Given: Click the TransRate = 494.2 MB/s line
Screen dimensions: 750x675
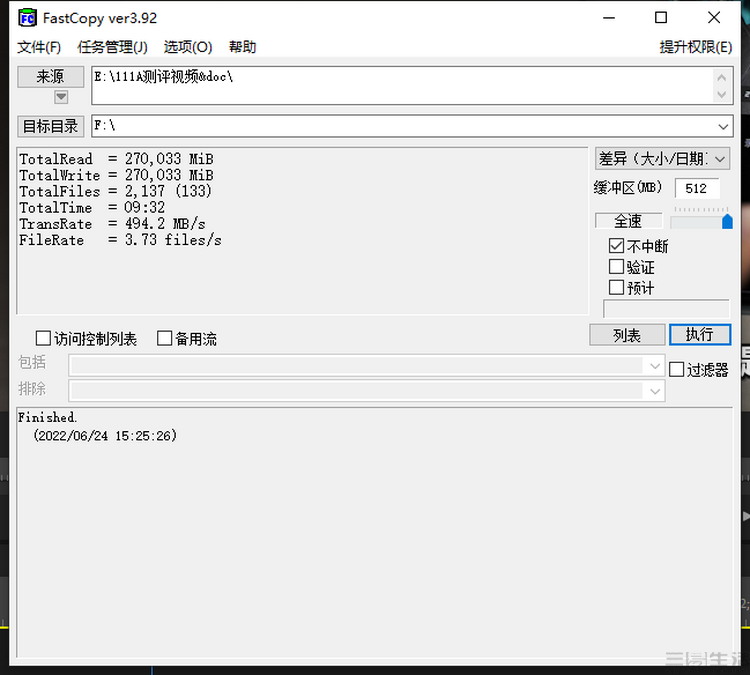Looking at the screenshot, I should [x=112, y=224].
